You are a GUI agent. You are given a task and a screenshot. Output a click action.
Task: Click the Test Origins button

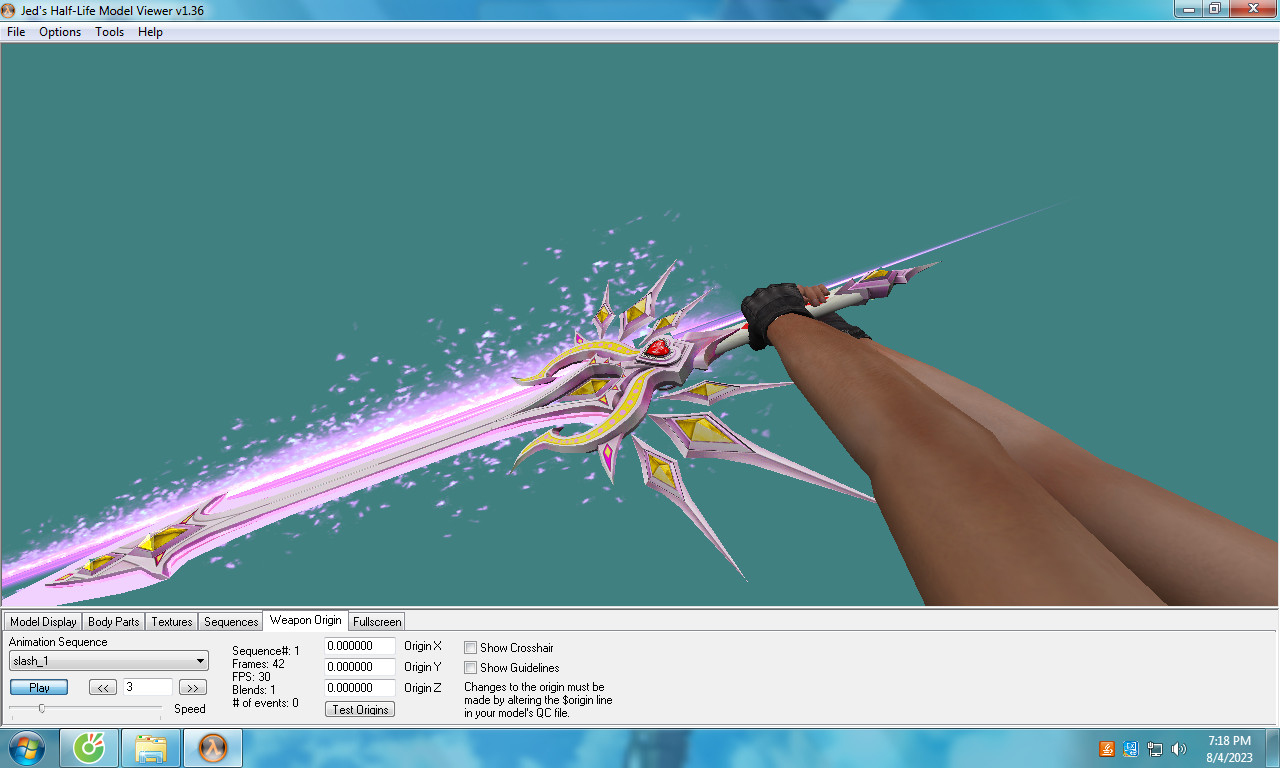(359, 709)
